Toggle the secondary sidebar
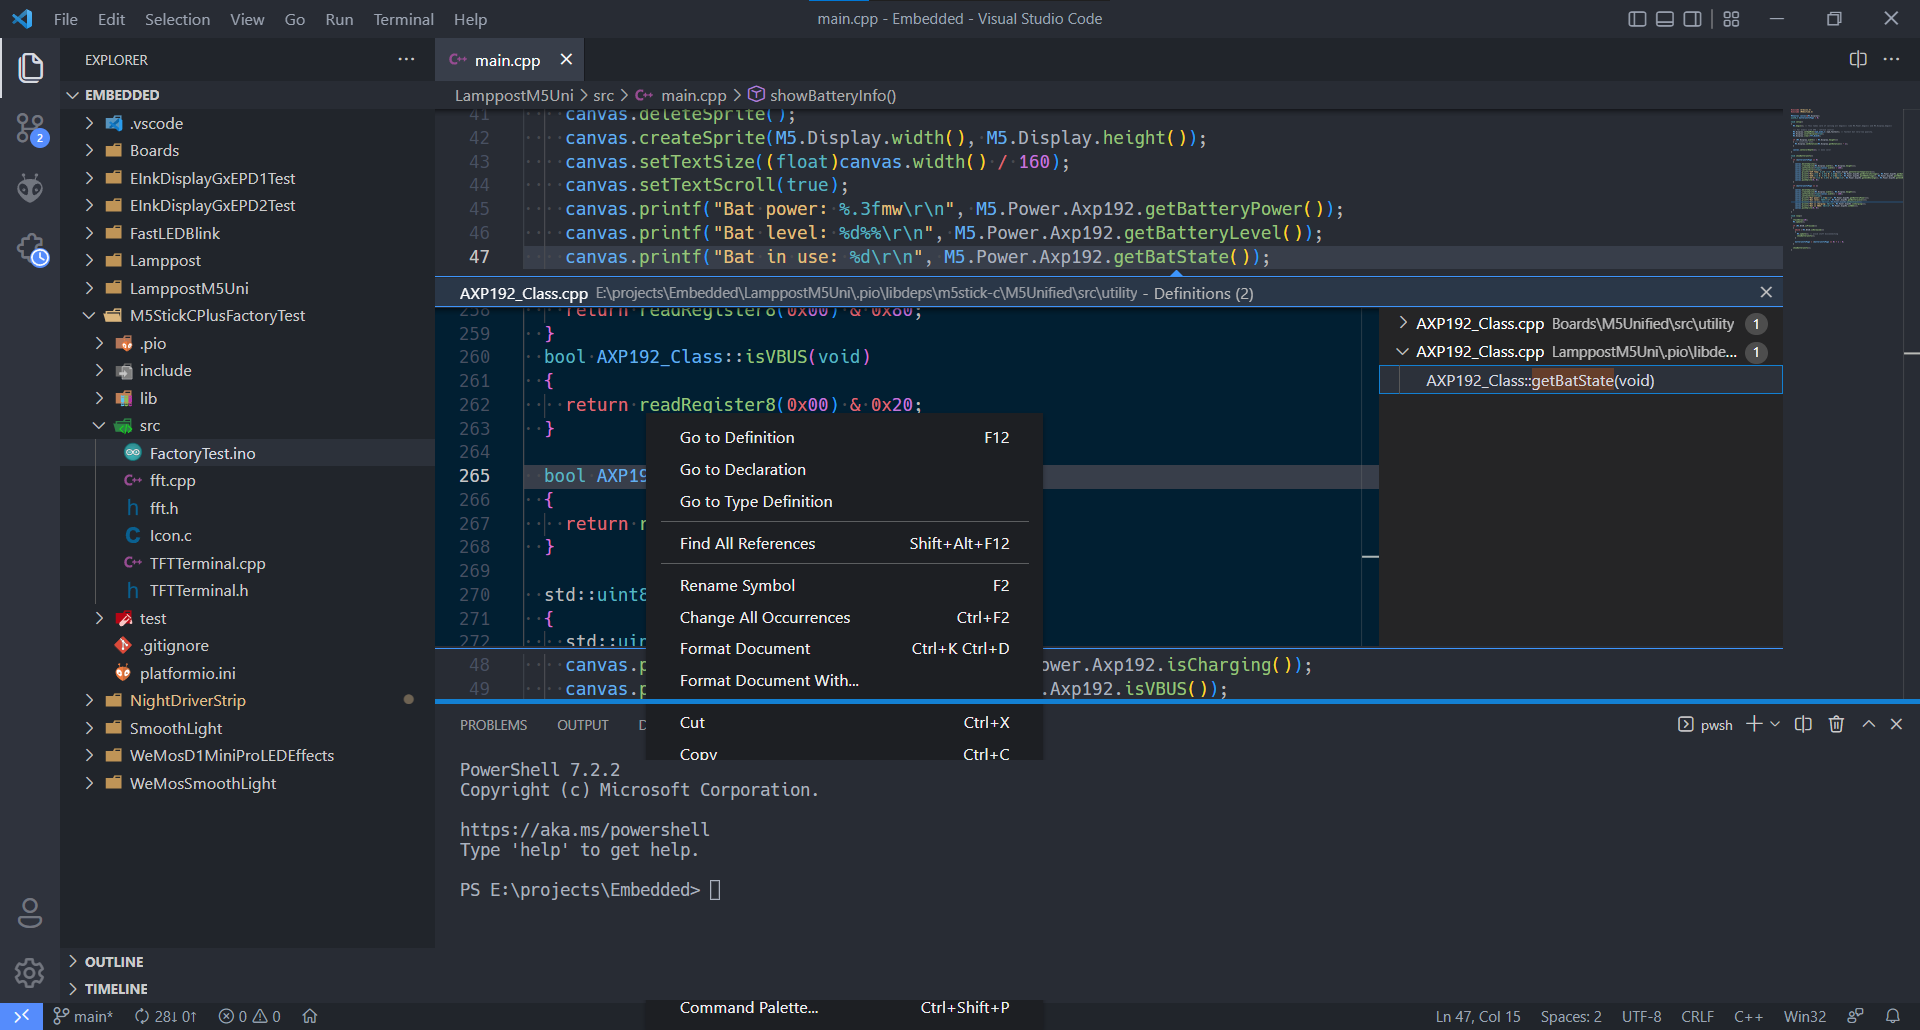 coord(1692,18)
